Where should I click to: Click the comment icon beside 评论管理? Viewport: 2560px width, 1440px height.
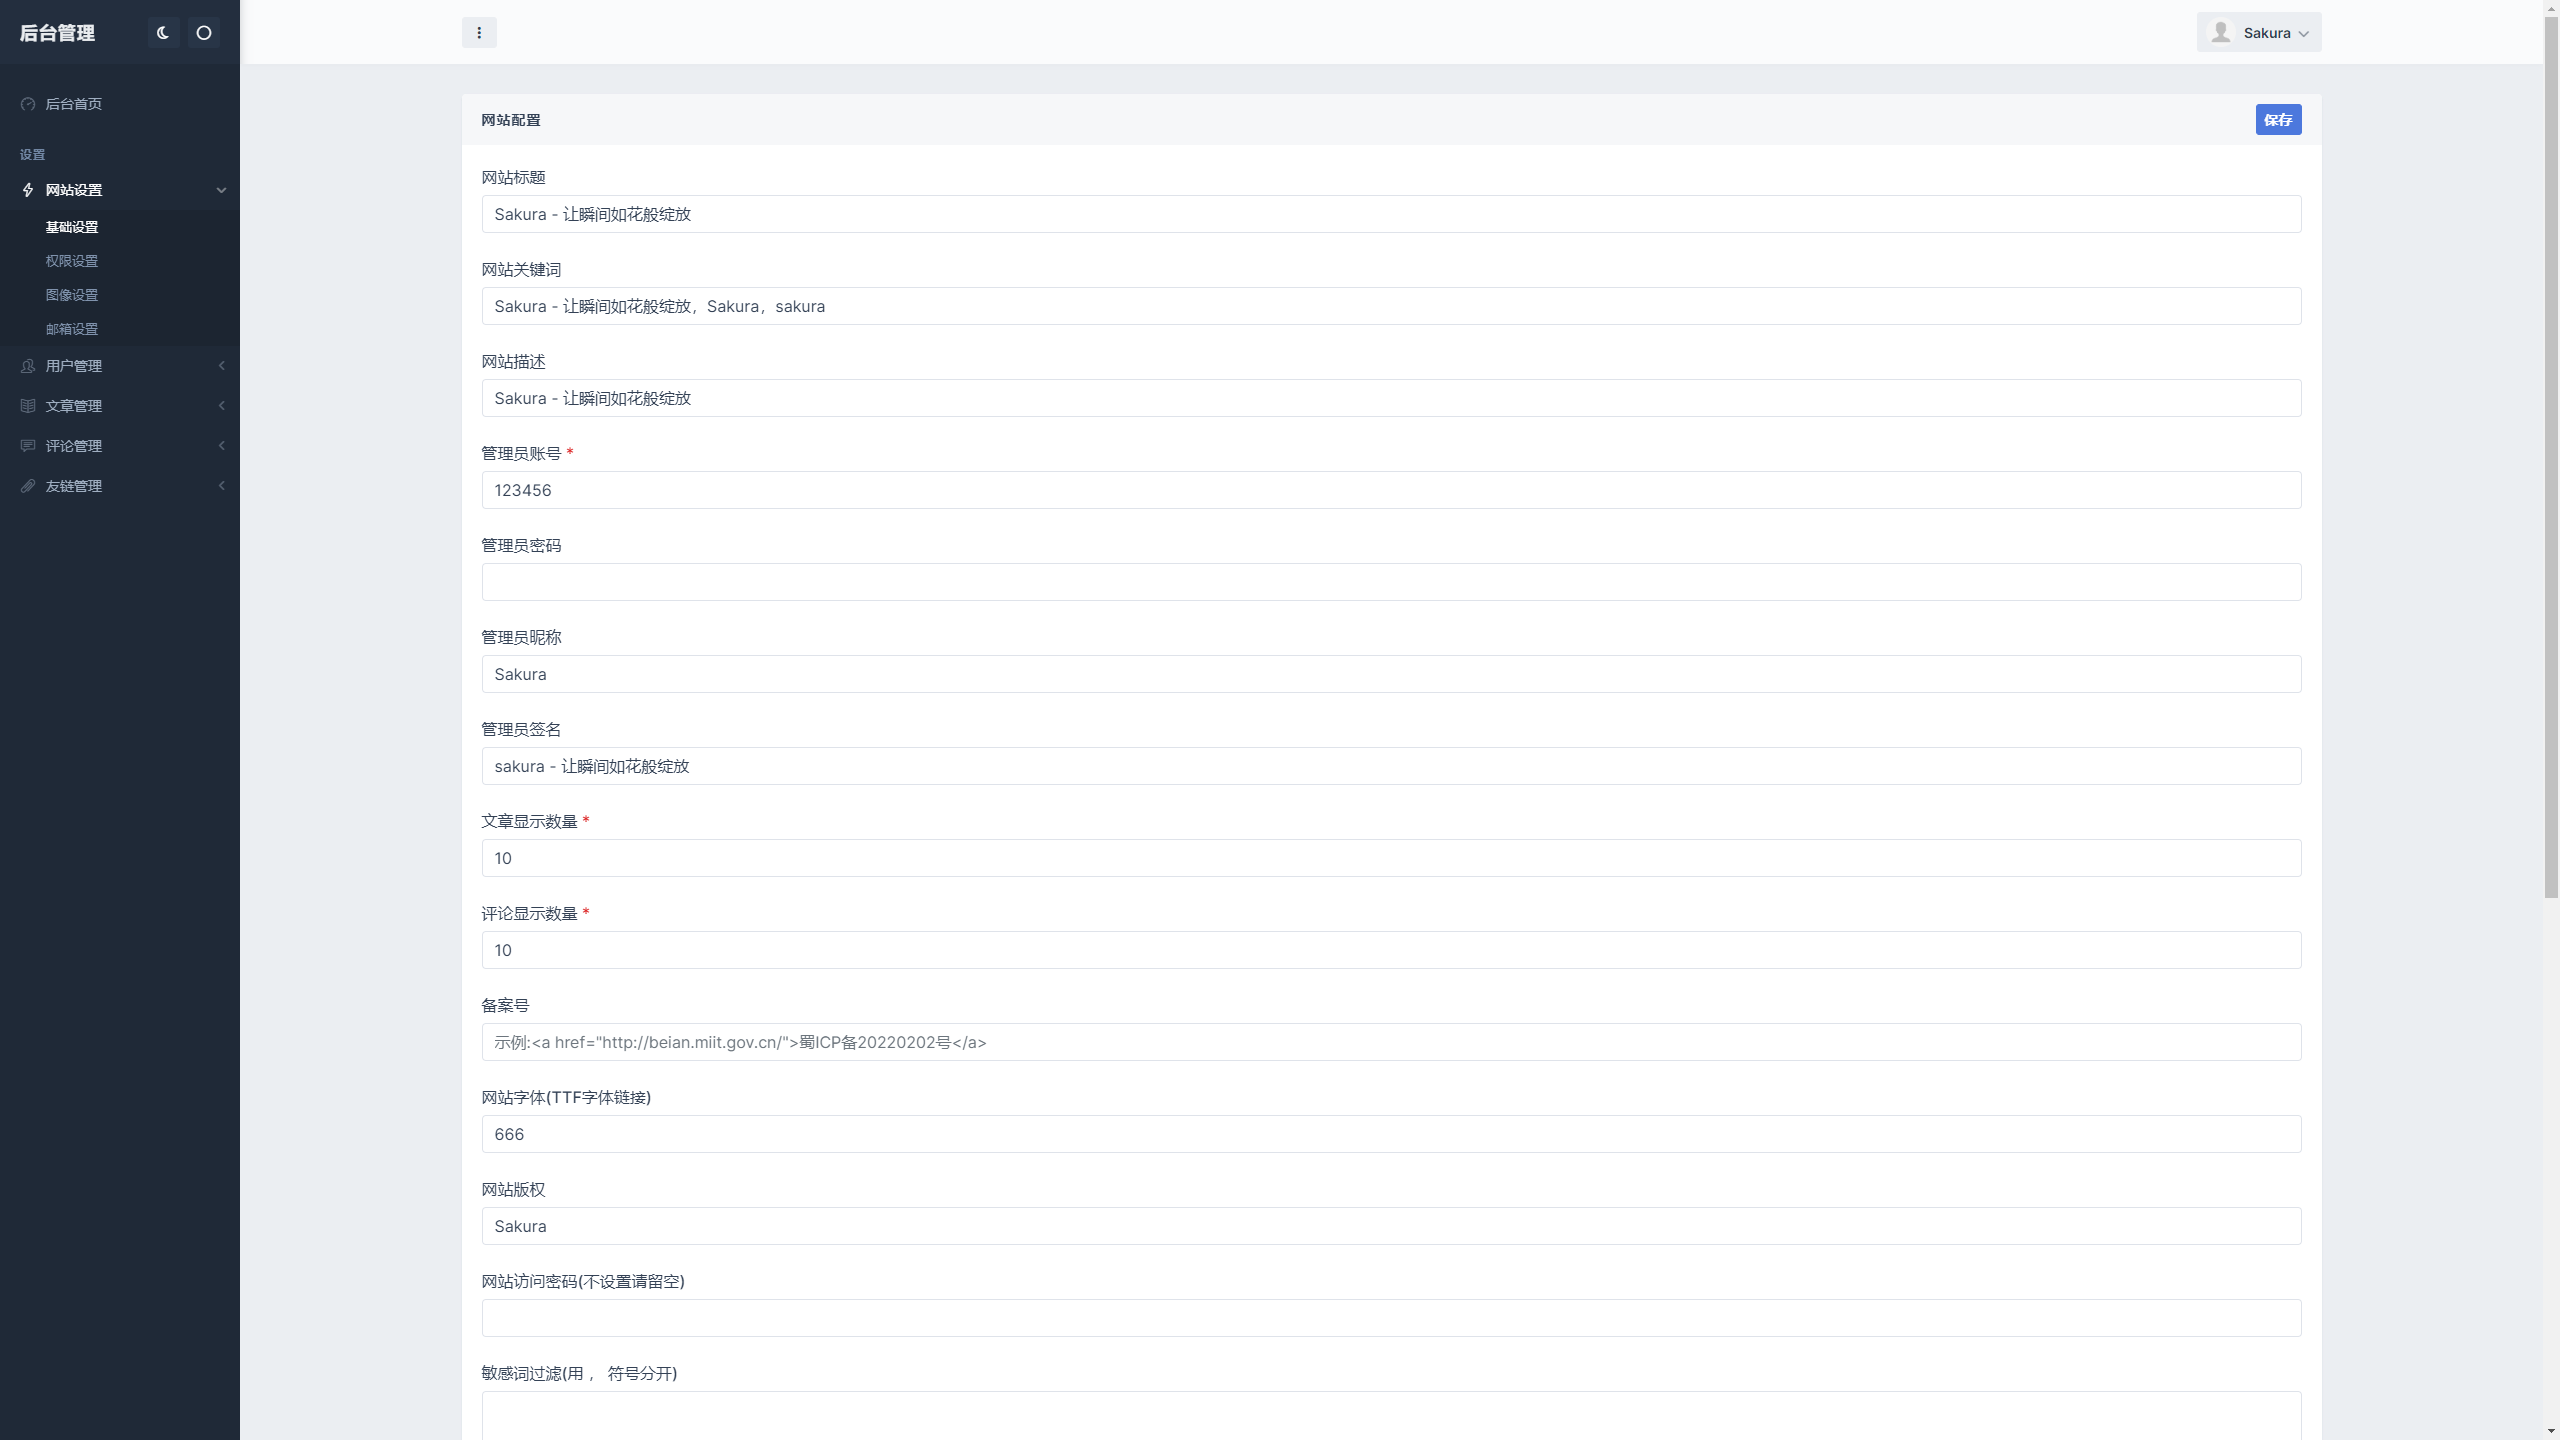(28, 446)
